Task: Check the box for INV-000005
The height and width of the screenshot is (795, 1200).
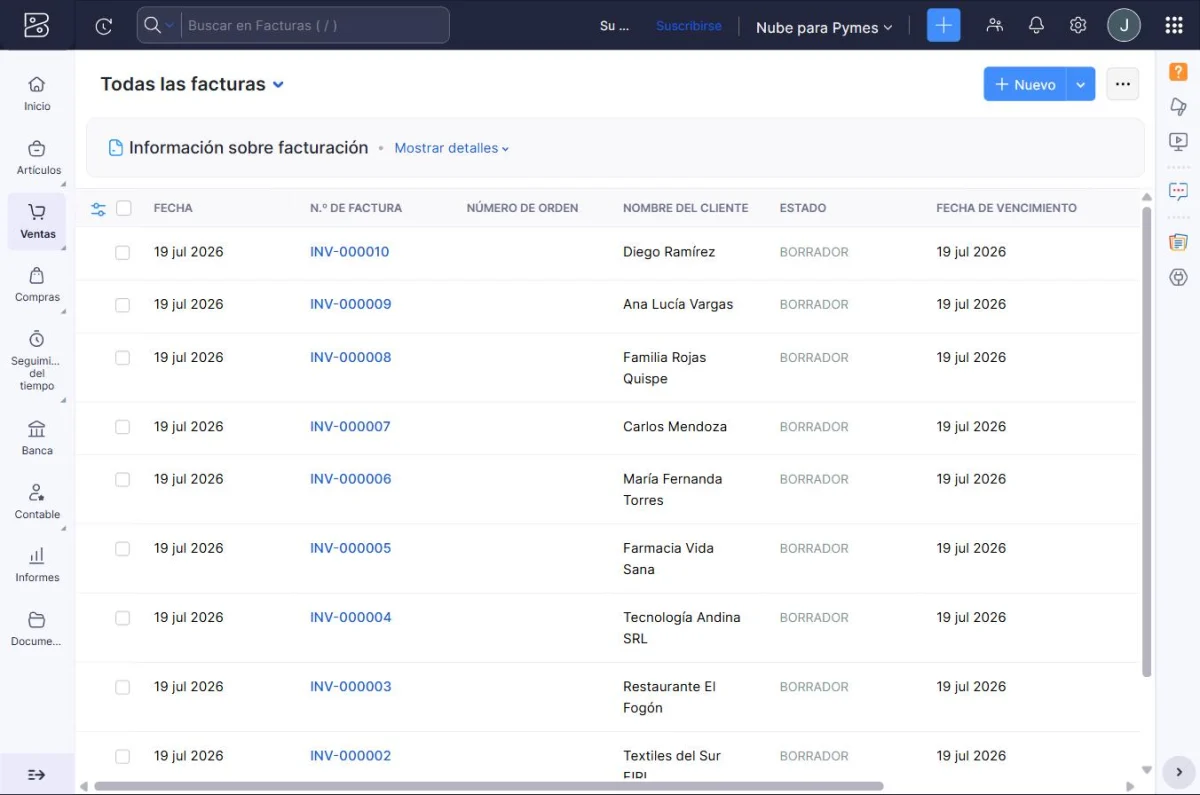Action: point(122,549)
